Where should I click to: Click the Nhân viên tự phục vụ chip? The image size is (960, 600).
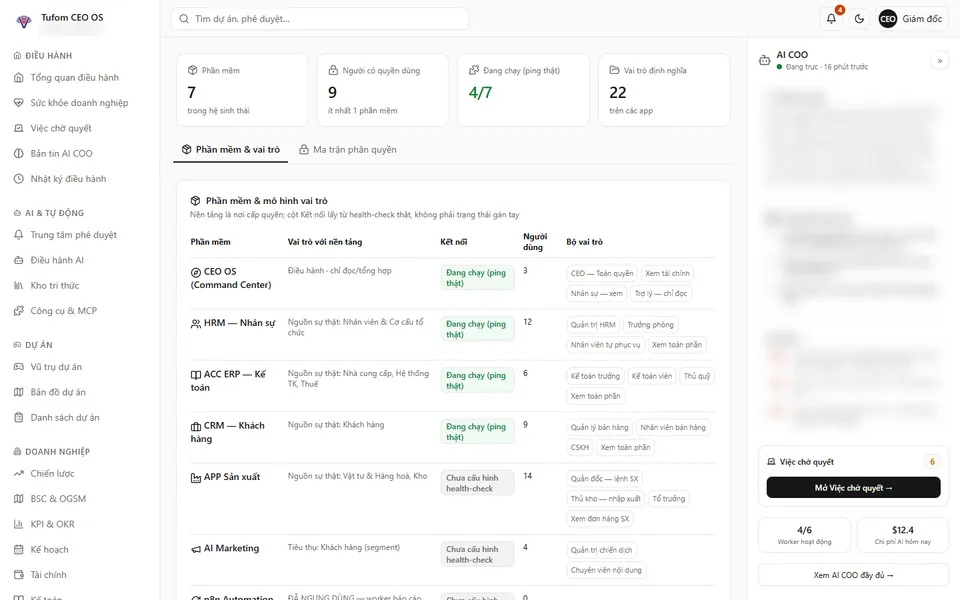(x=605, y=345)
